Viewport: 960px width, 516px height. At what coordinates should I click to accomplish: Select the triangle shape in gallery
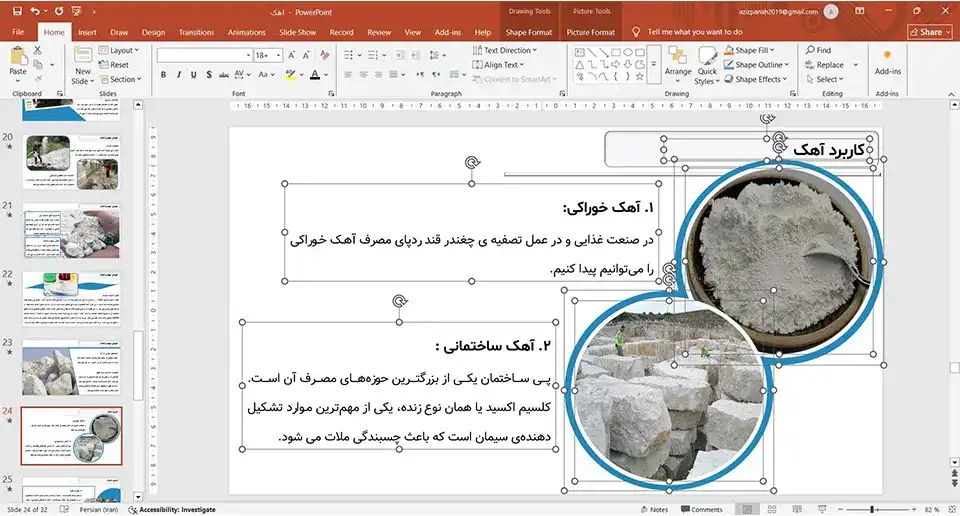tap(579, 64)
